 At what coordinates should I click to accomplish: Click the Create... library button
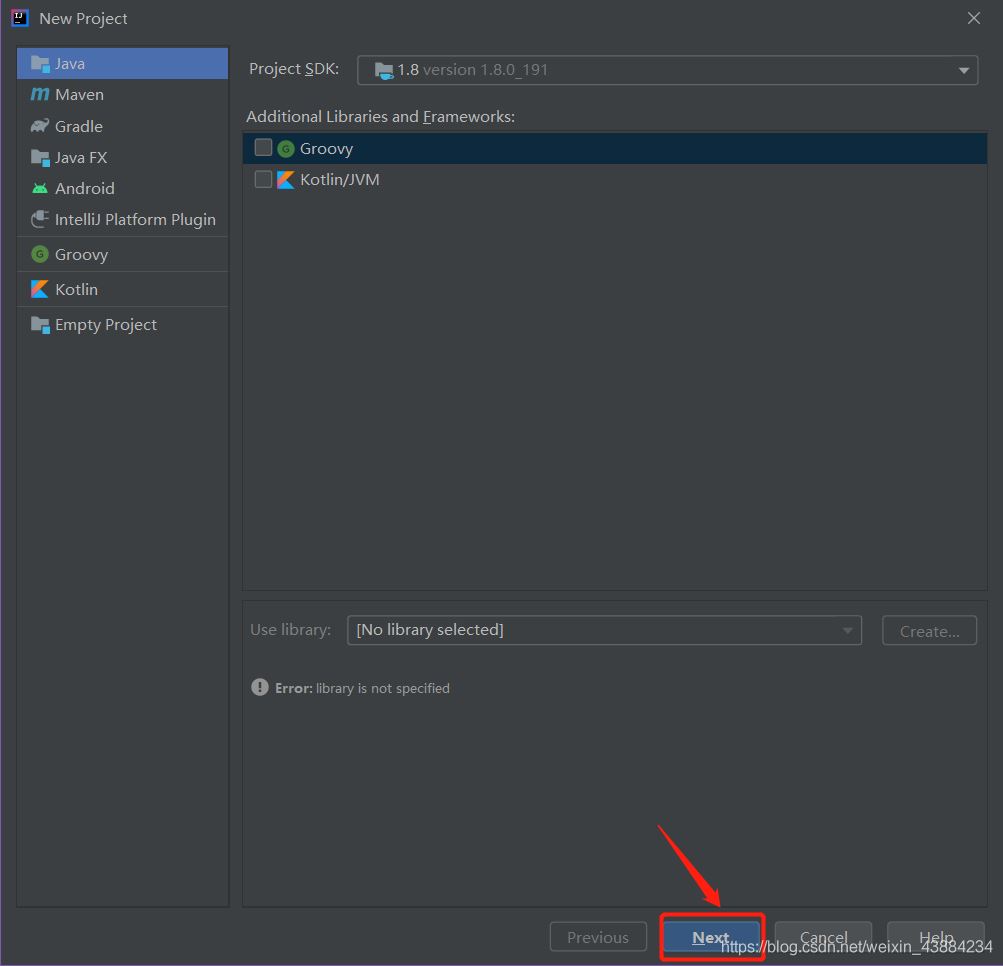click(929, 631)
